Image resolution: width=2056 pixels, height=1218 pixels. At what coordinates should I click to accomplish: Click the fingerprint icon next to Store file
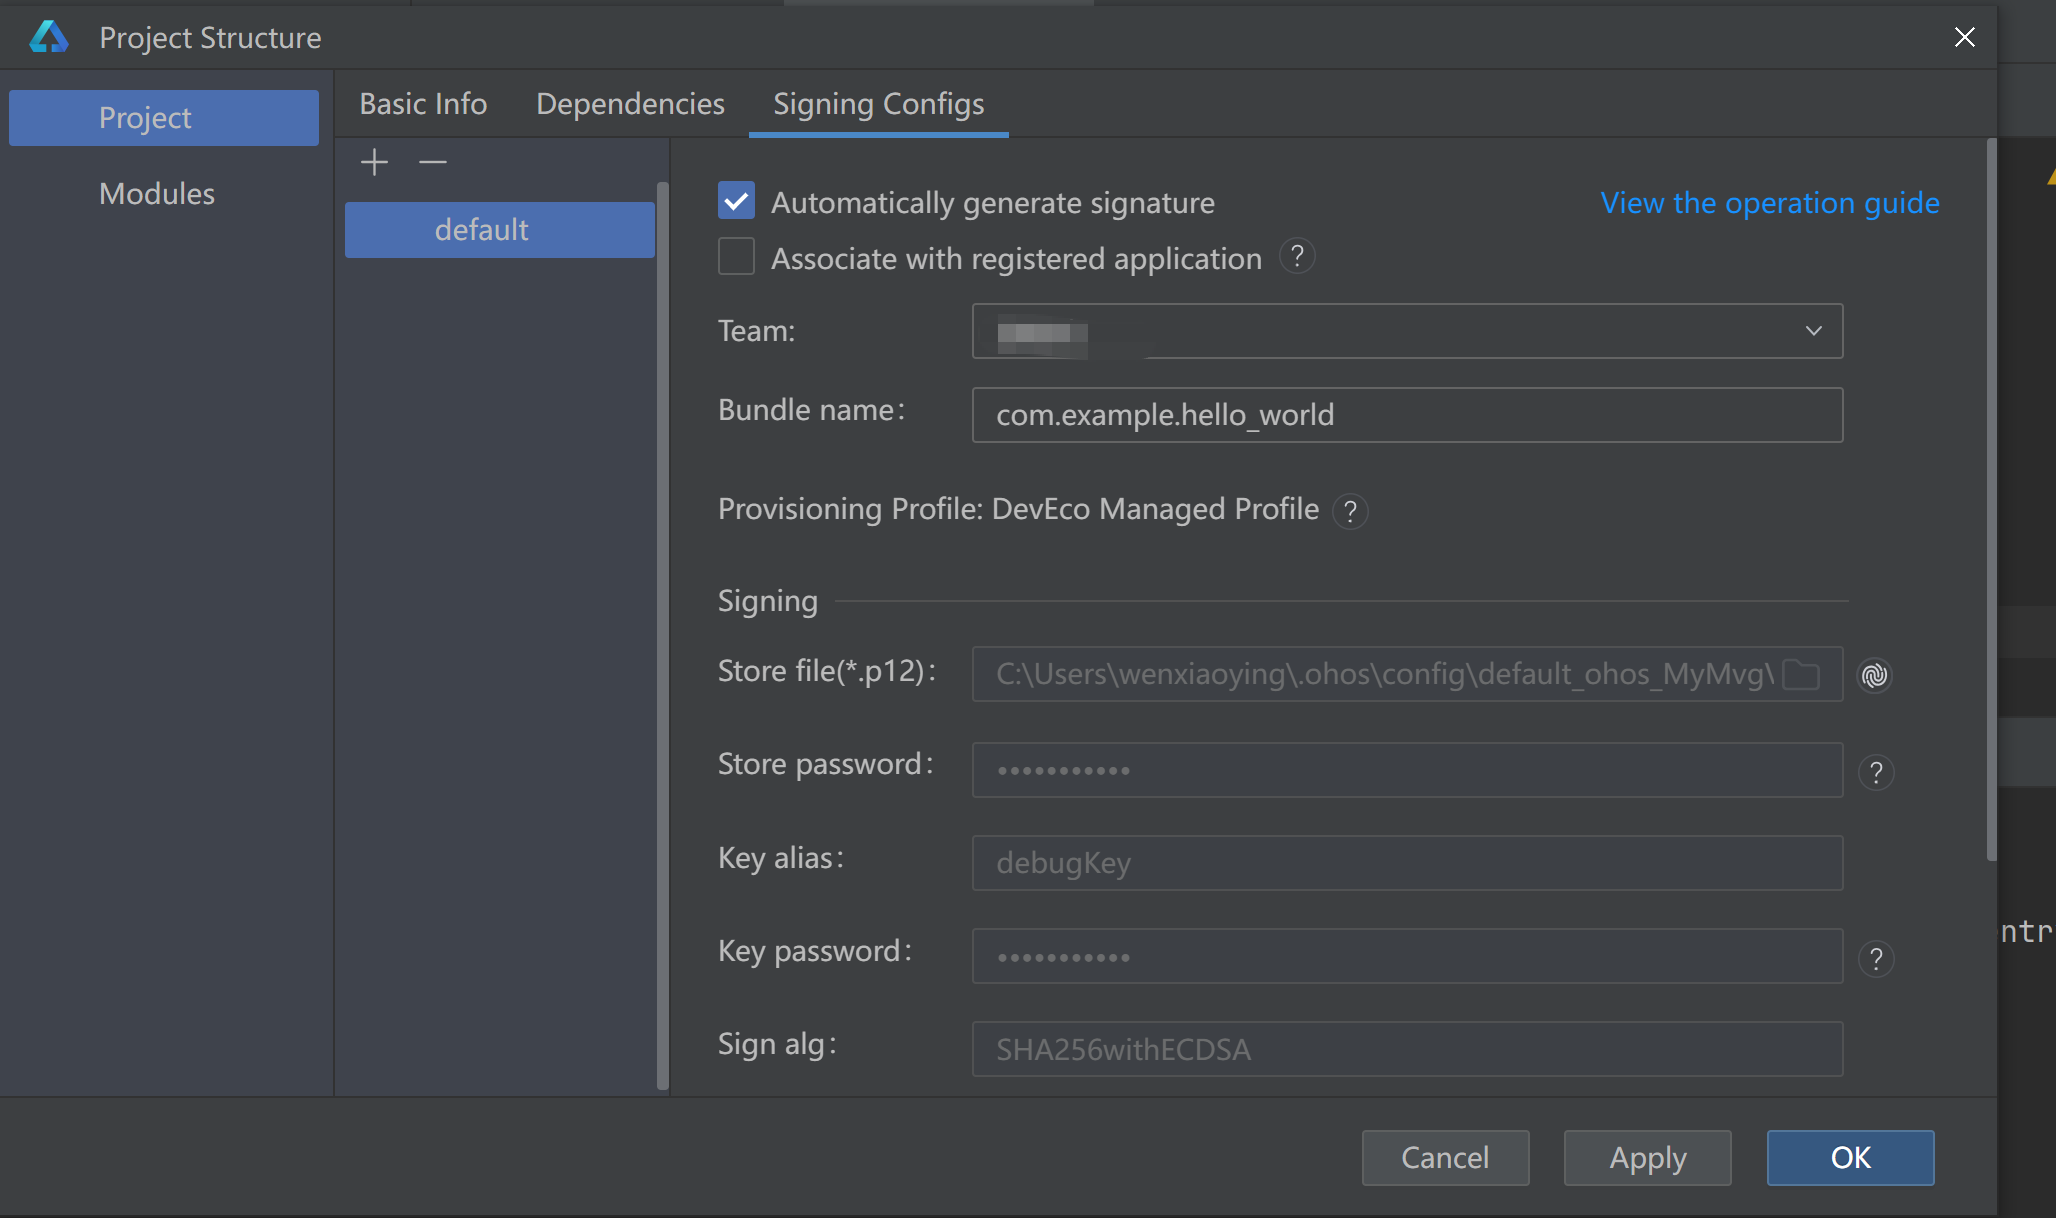point(1875,675)
